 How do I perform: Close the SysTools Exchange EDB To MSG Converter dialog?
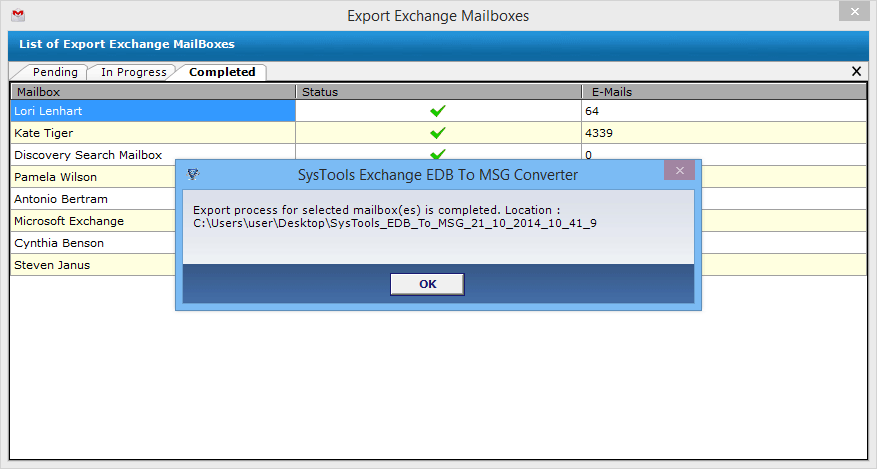click(680, 170)
